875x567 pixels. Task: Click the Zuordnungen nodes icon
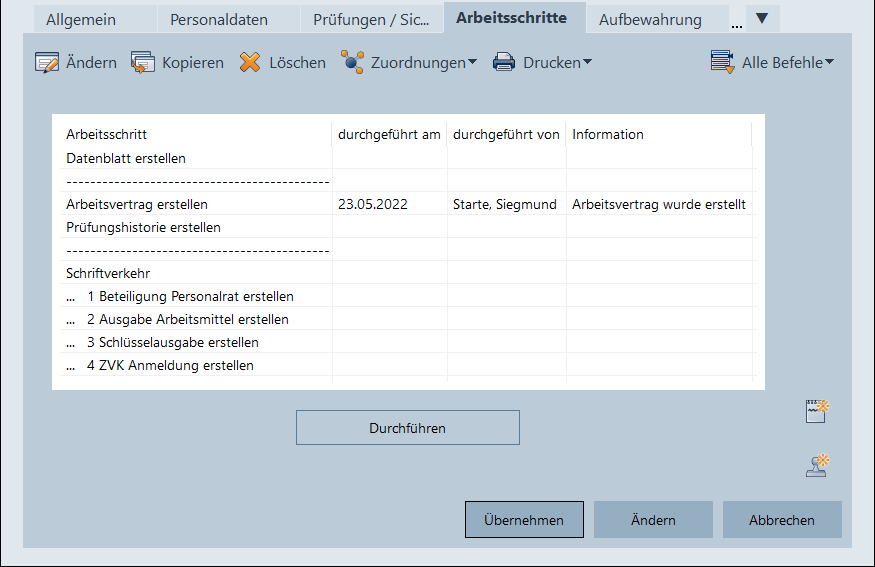(x=352, y=63)
